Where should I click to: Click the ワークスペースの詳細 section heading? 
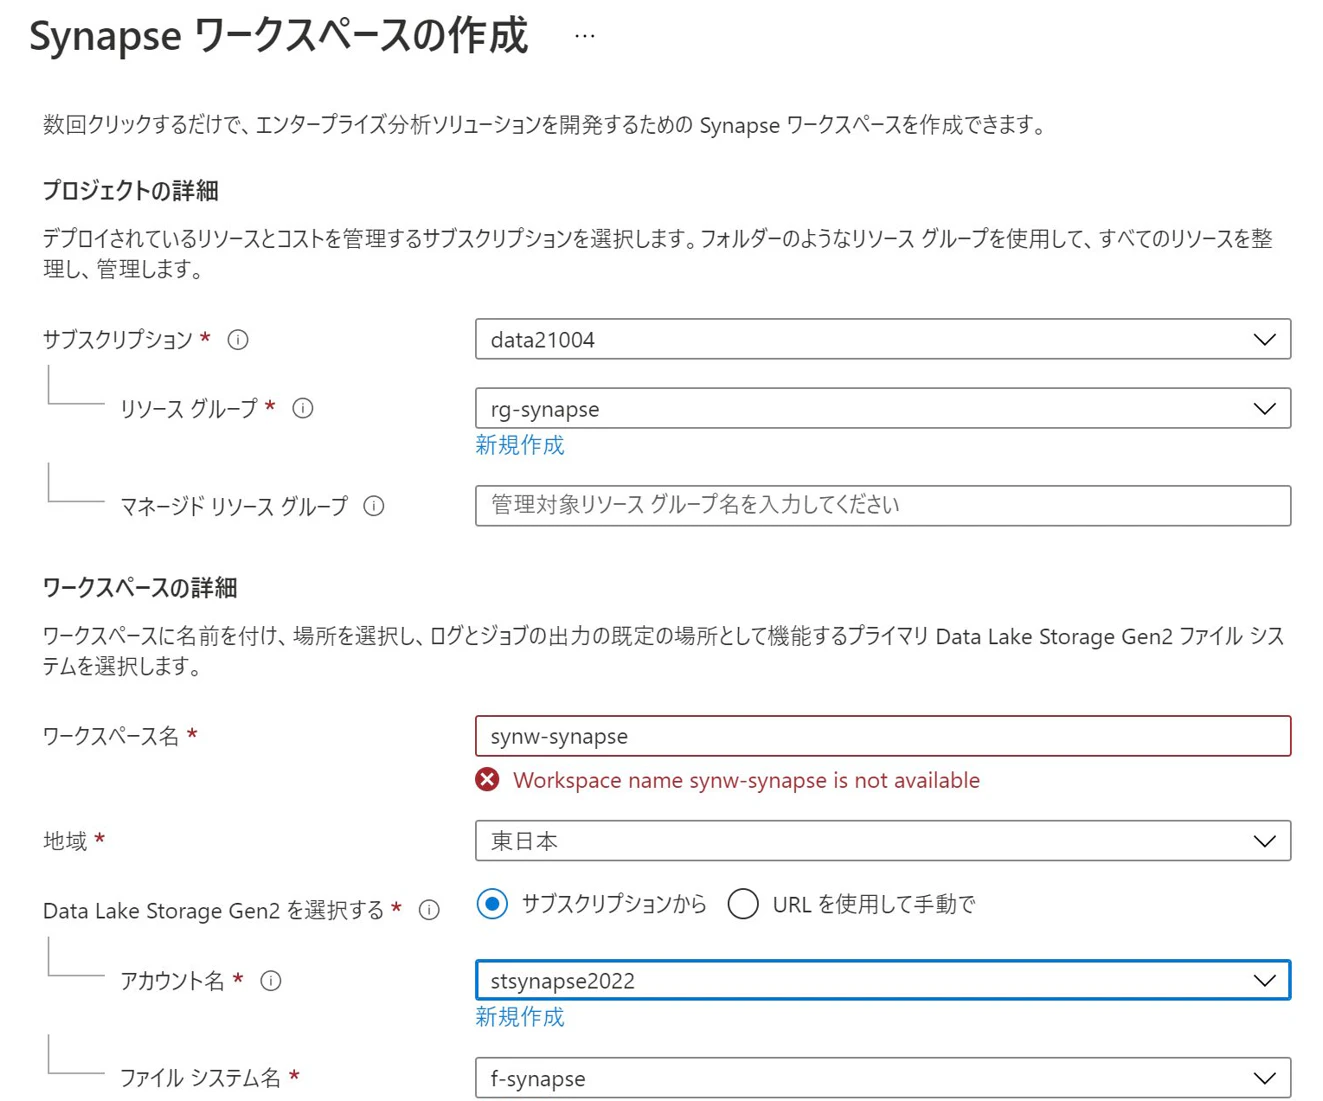tap(140, 587)
